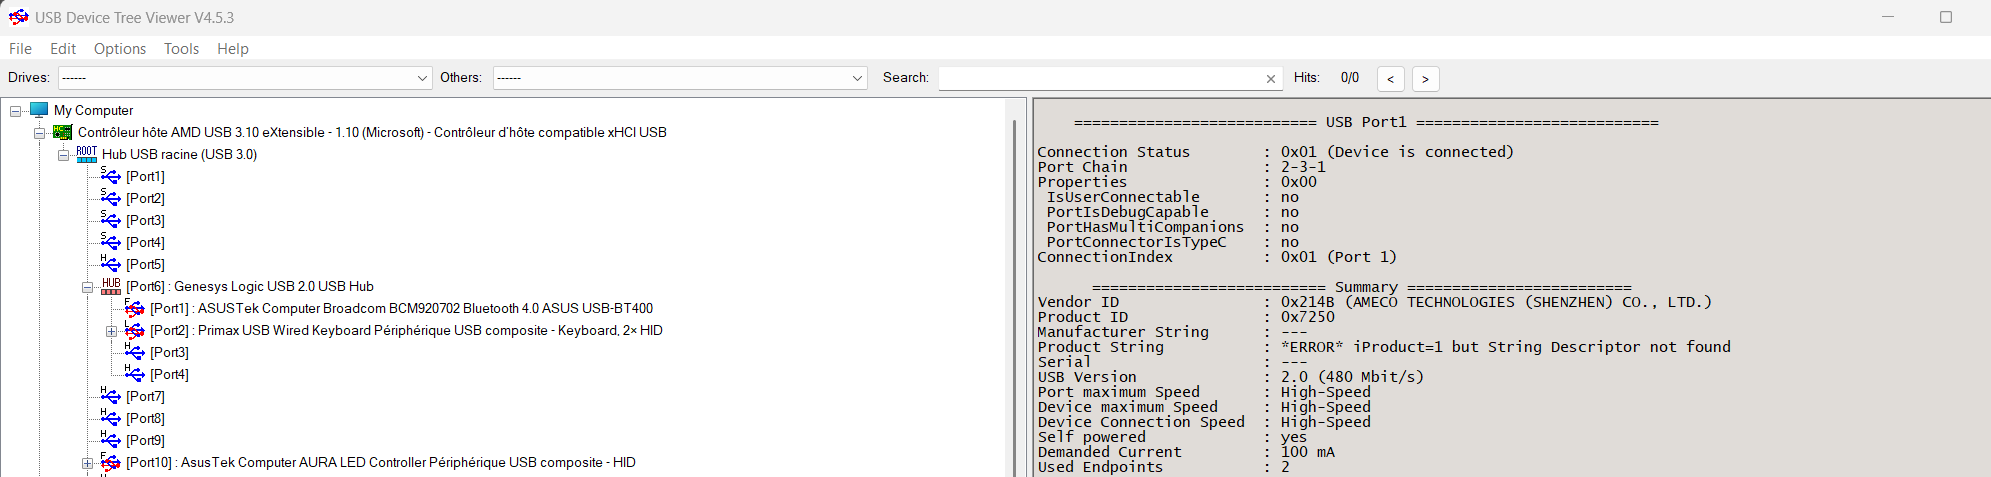Click the AURA LED Controller device icon
The width and height of the screenshot is (1991, 477).
[x=111, y=462]
